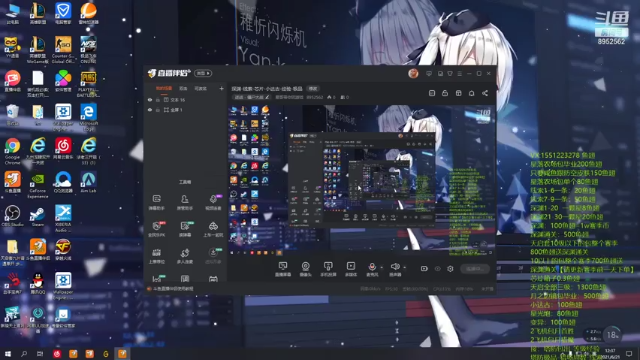Image resolution: width=640 pixels, height=360 pixels.
Task: Click the speaker volume icon
Action: pos(395,267)
